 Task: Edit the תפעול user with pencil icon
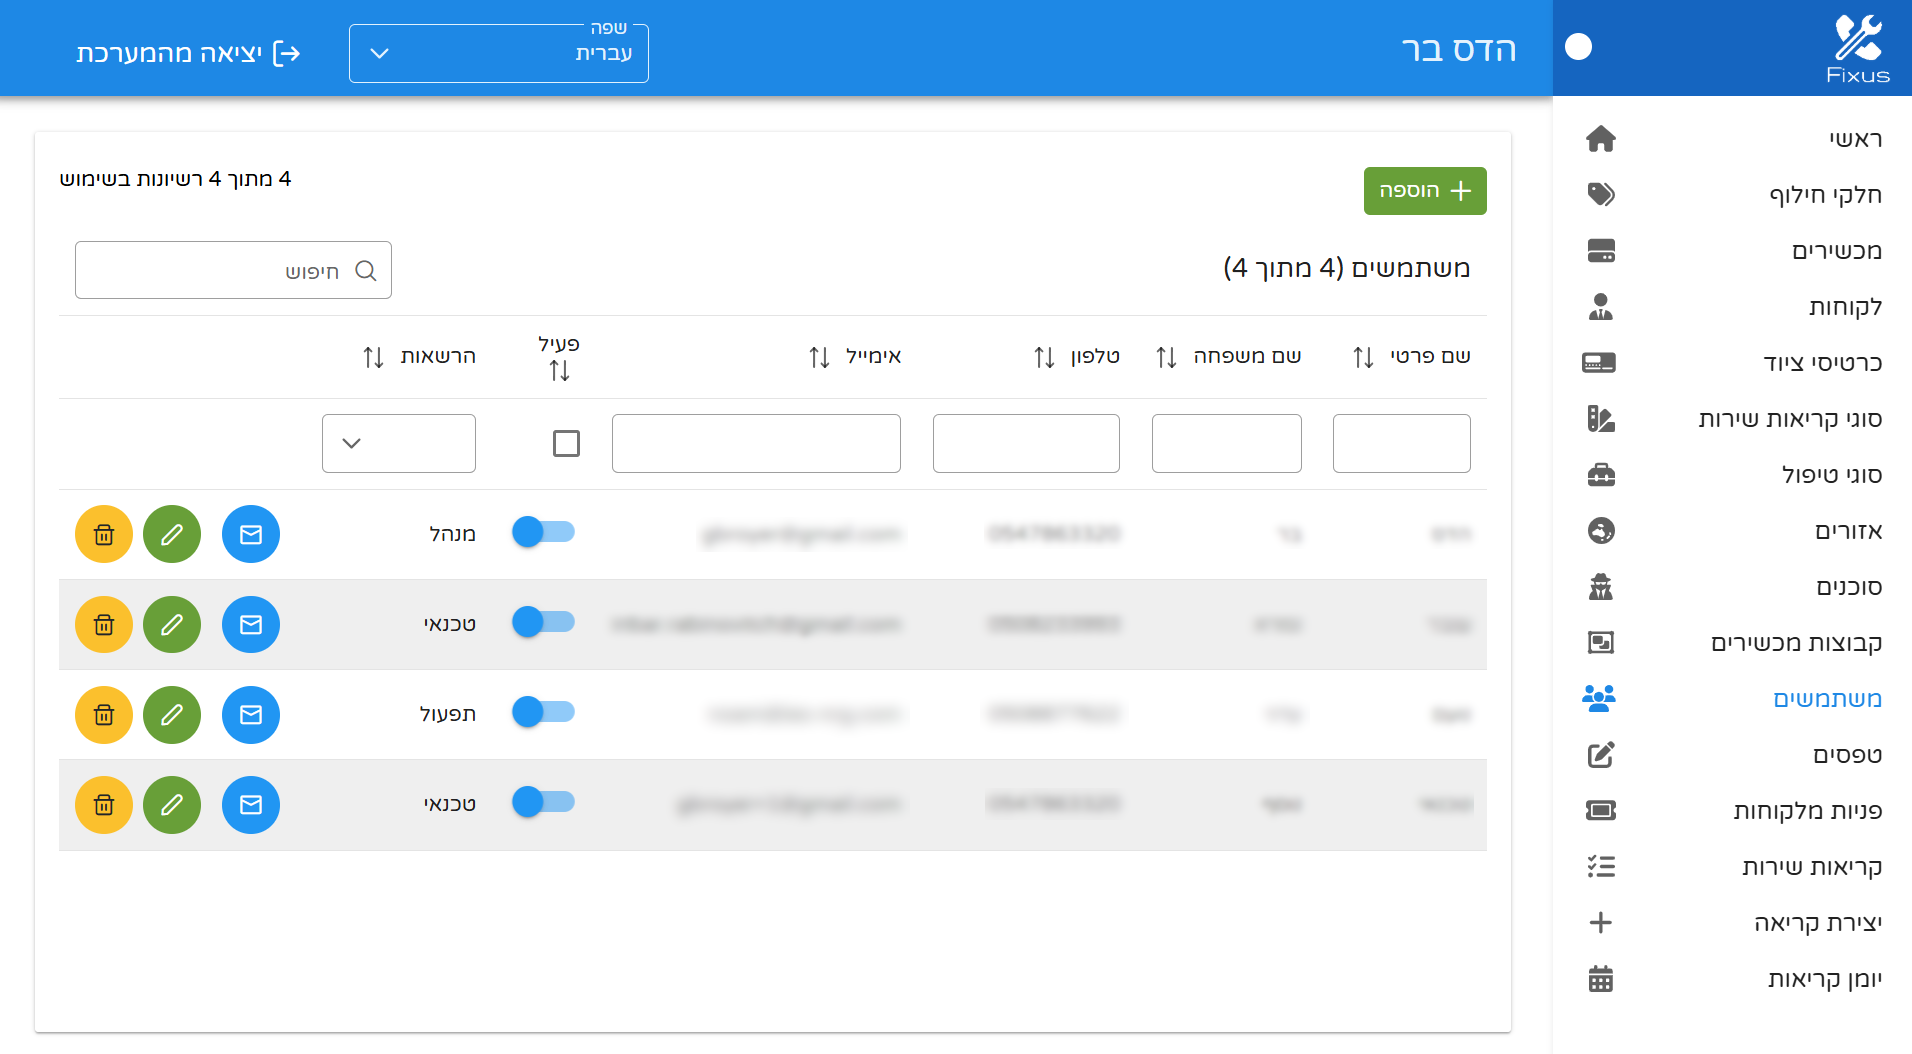tap(172, 714)
